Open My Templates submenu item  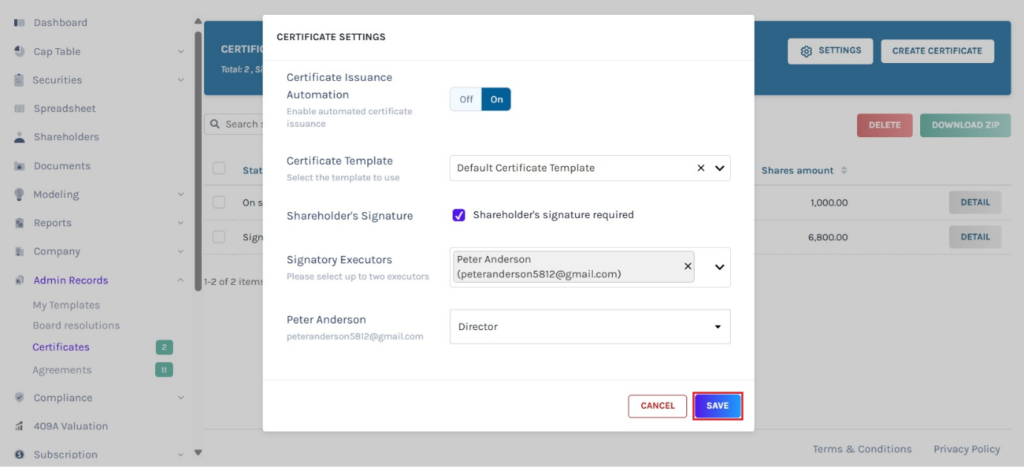(x=66, y=305)
